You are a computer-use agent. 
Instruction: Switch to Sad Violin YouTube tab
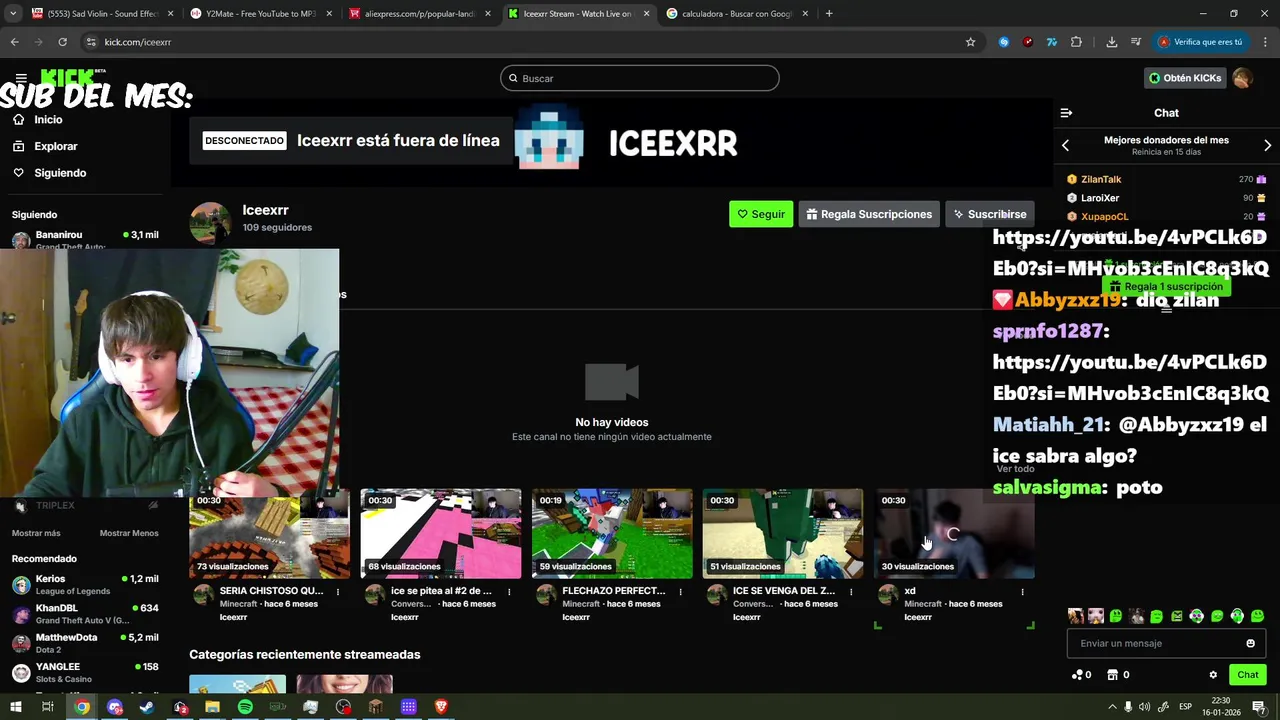pyautogui.click(x=101, y=14)
